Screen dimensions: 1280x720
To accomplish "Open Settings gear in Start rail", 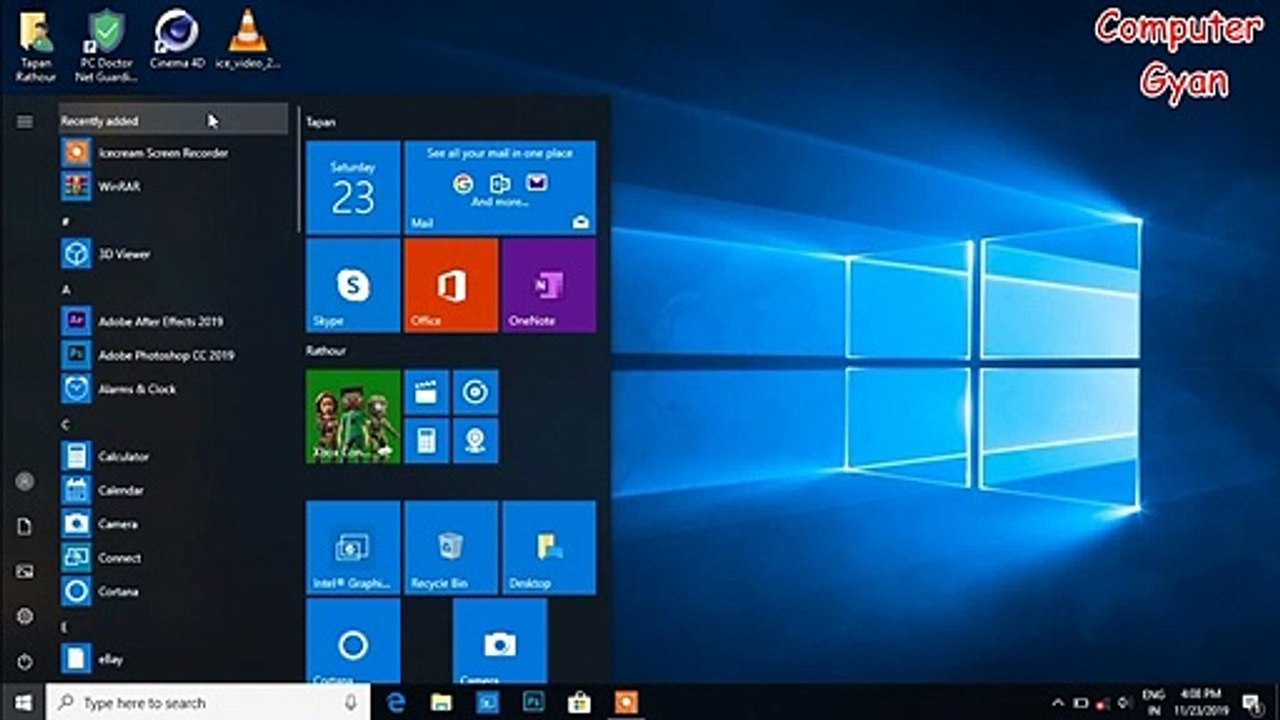I will (x=25, y=616).
